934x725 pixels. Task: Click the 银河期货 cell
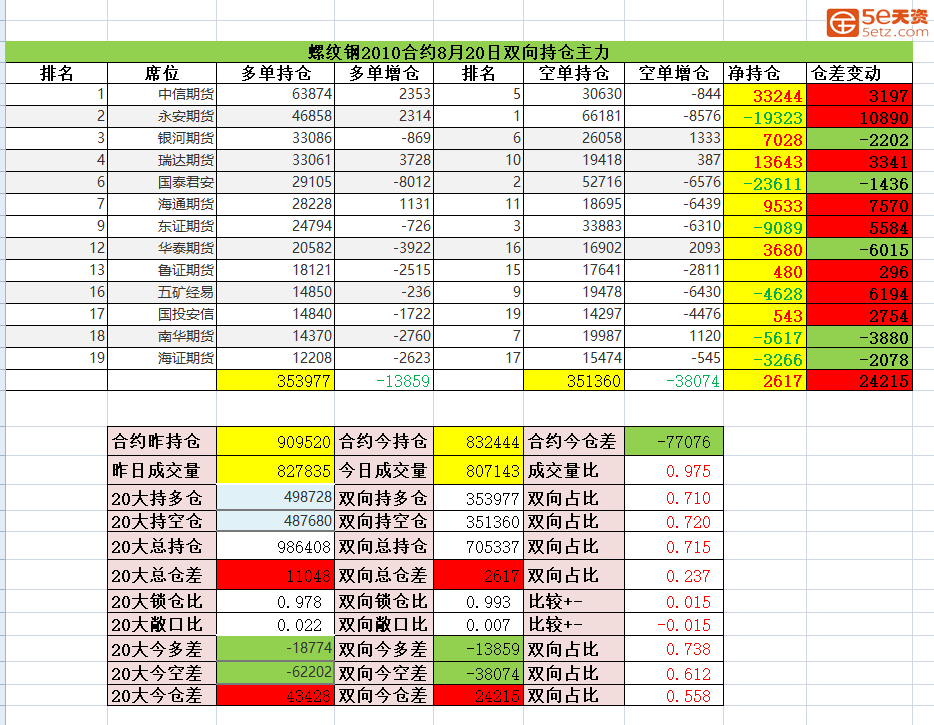(162, 139)
